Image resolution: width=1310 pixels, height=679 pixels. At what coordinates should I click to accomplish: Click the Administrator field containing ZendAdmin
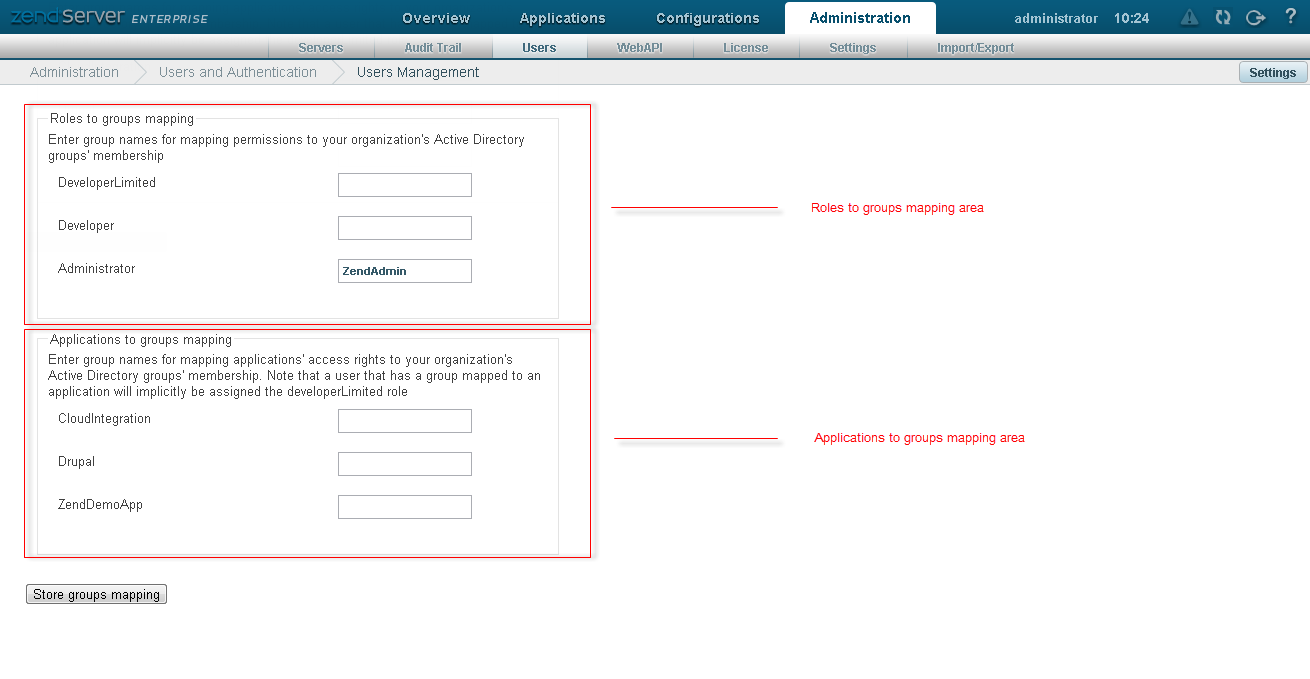click(404, 271)
